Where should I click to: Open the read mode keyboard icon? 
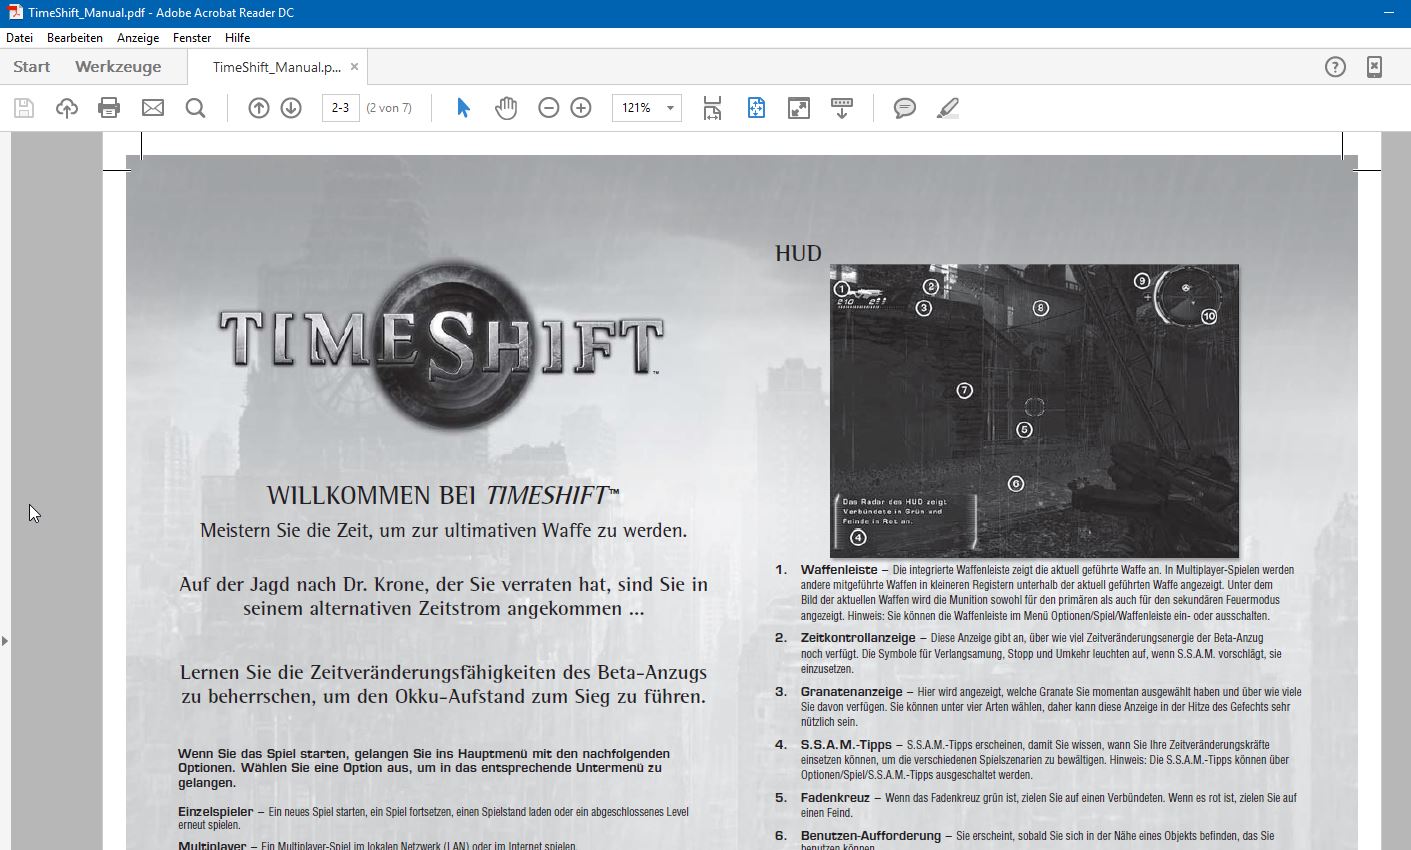click(x=842, y=108)
